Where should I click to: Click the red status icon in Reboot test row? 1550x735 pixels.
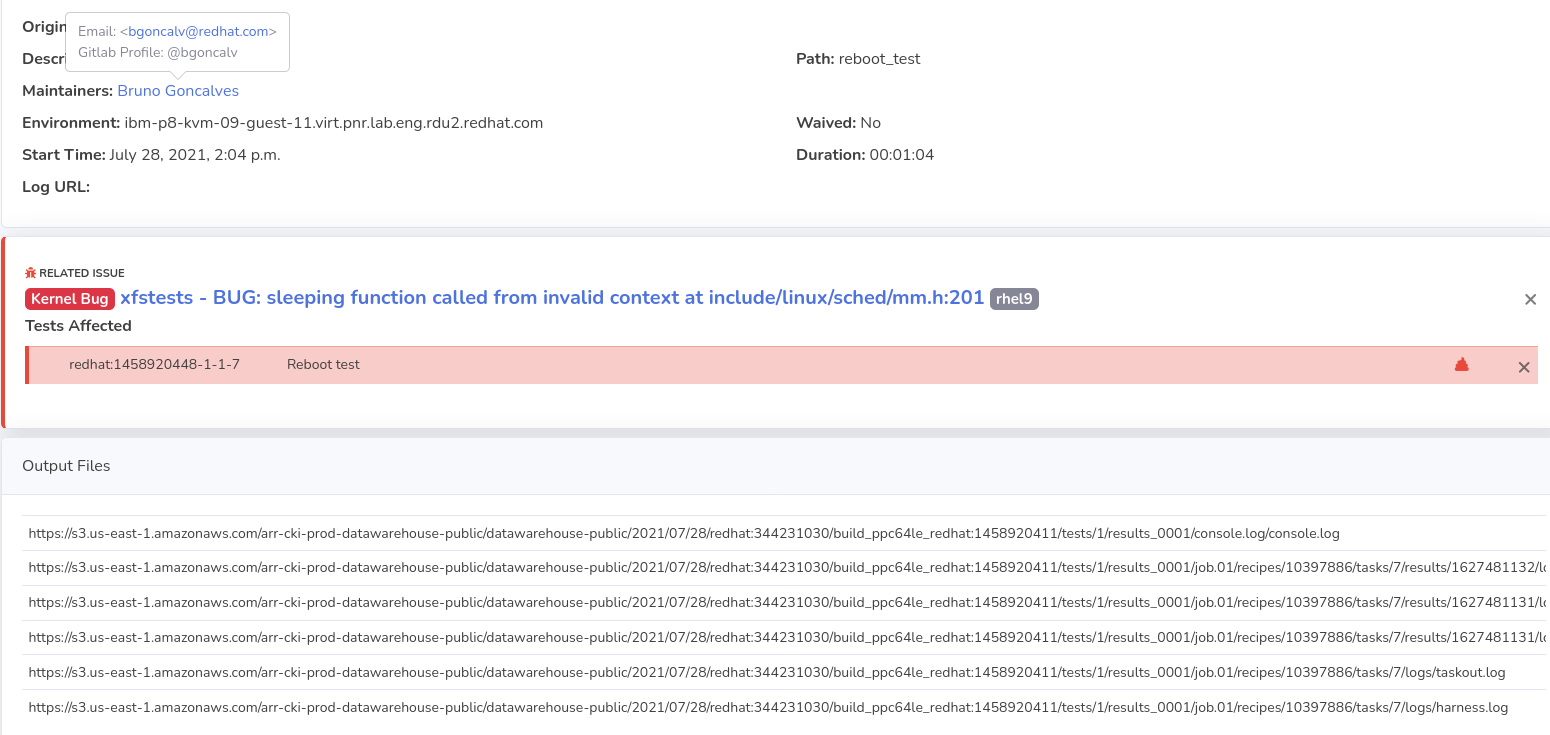1461,365
